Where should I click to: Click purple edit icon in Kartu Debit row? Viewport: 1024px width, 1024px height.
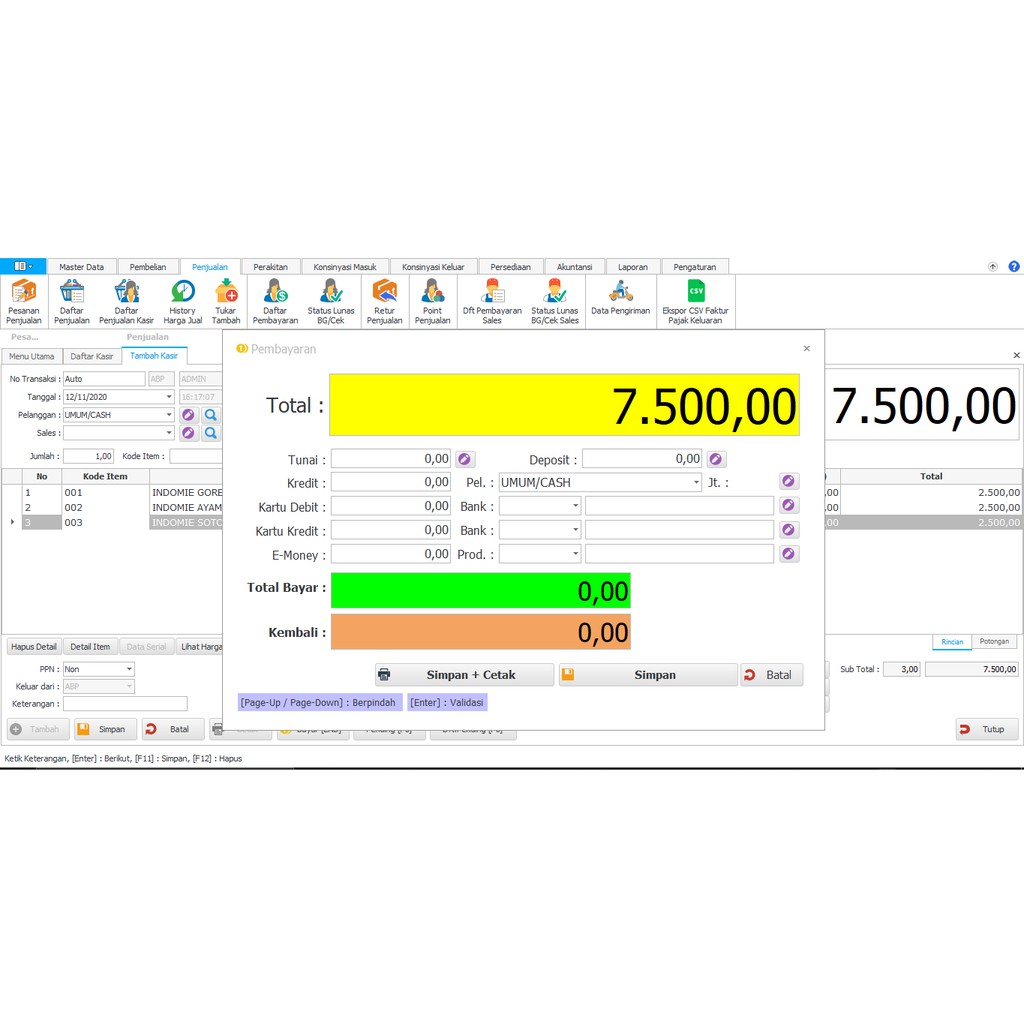789,505
